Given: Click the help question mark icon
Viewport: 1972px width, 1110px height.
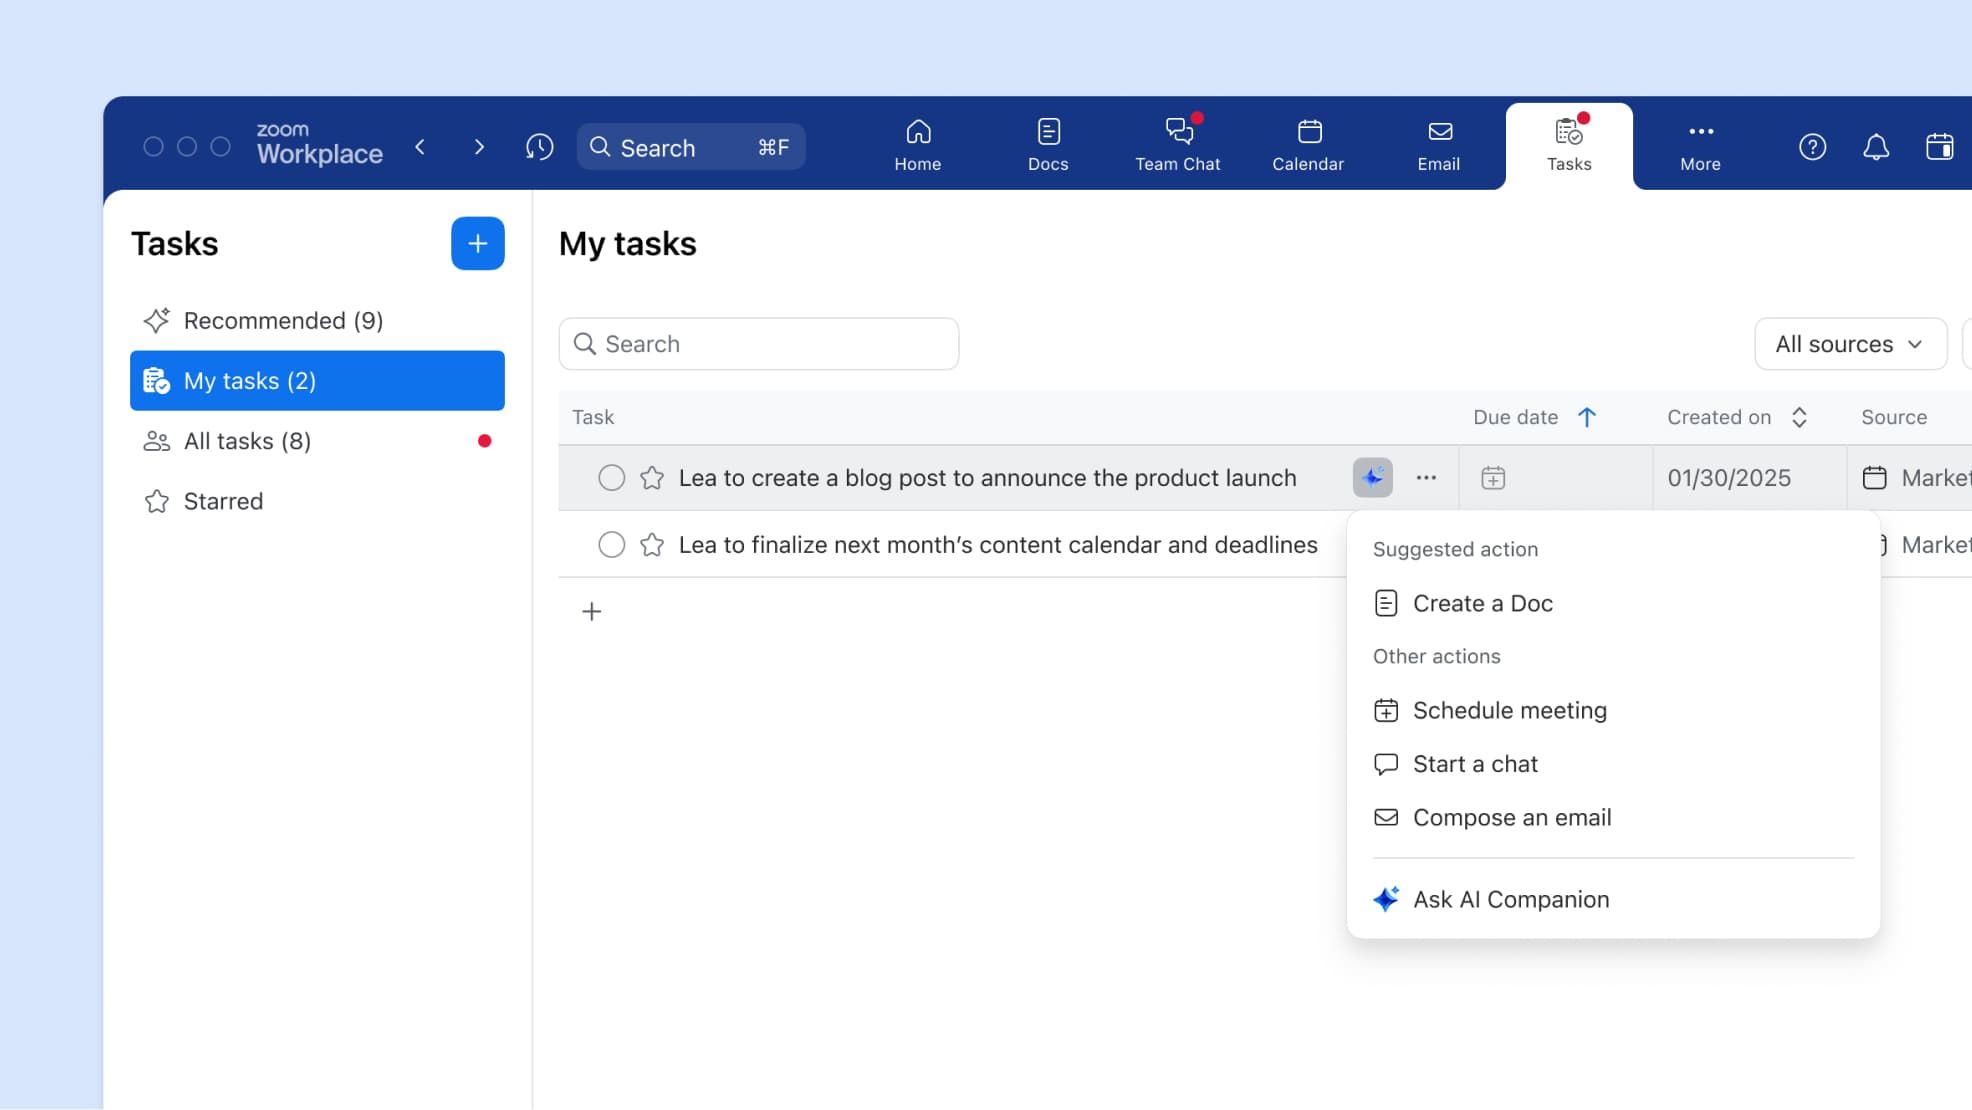Looking at the screenshot, I should coord(1812,147).
